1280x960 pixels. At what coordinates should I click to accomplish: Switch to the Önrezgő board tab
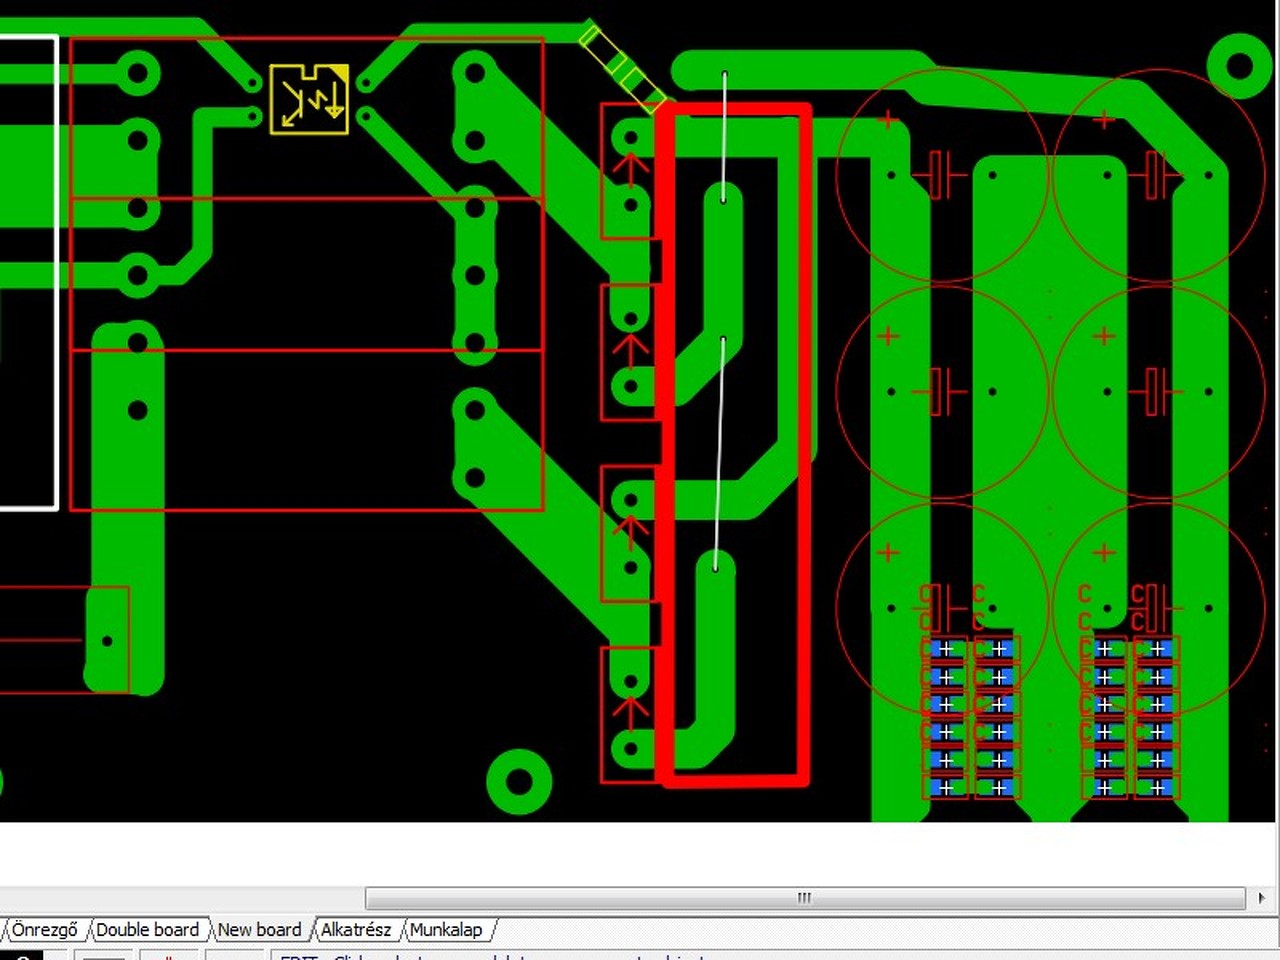44,930
